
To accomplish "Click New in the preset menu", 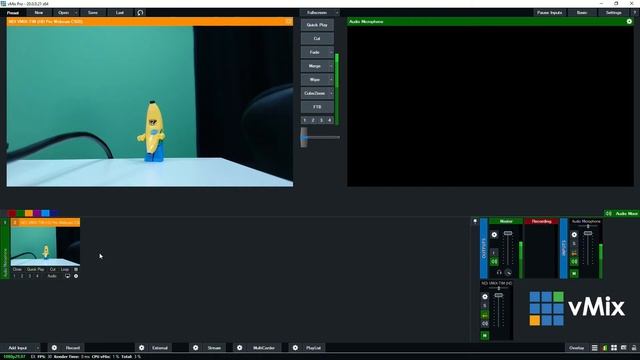I will (39, 13).
